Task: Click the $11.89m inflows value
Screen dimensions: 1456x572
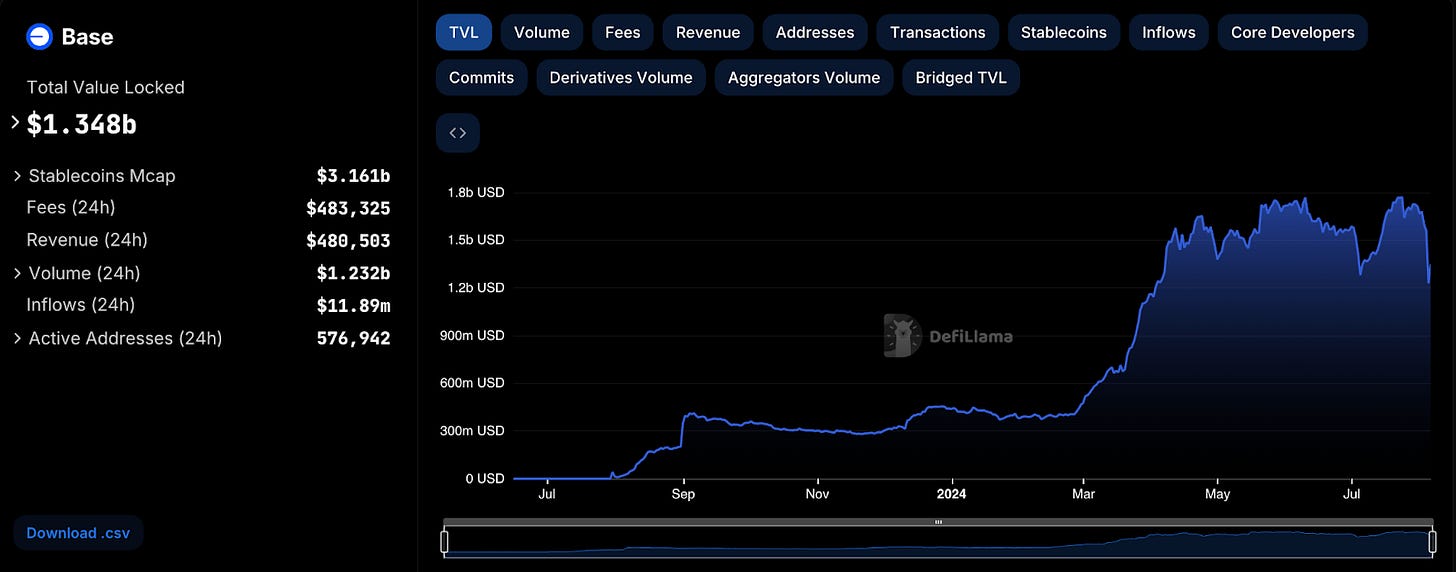Action: click(353, 305)
